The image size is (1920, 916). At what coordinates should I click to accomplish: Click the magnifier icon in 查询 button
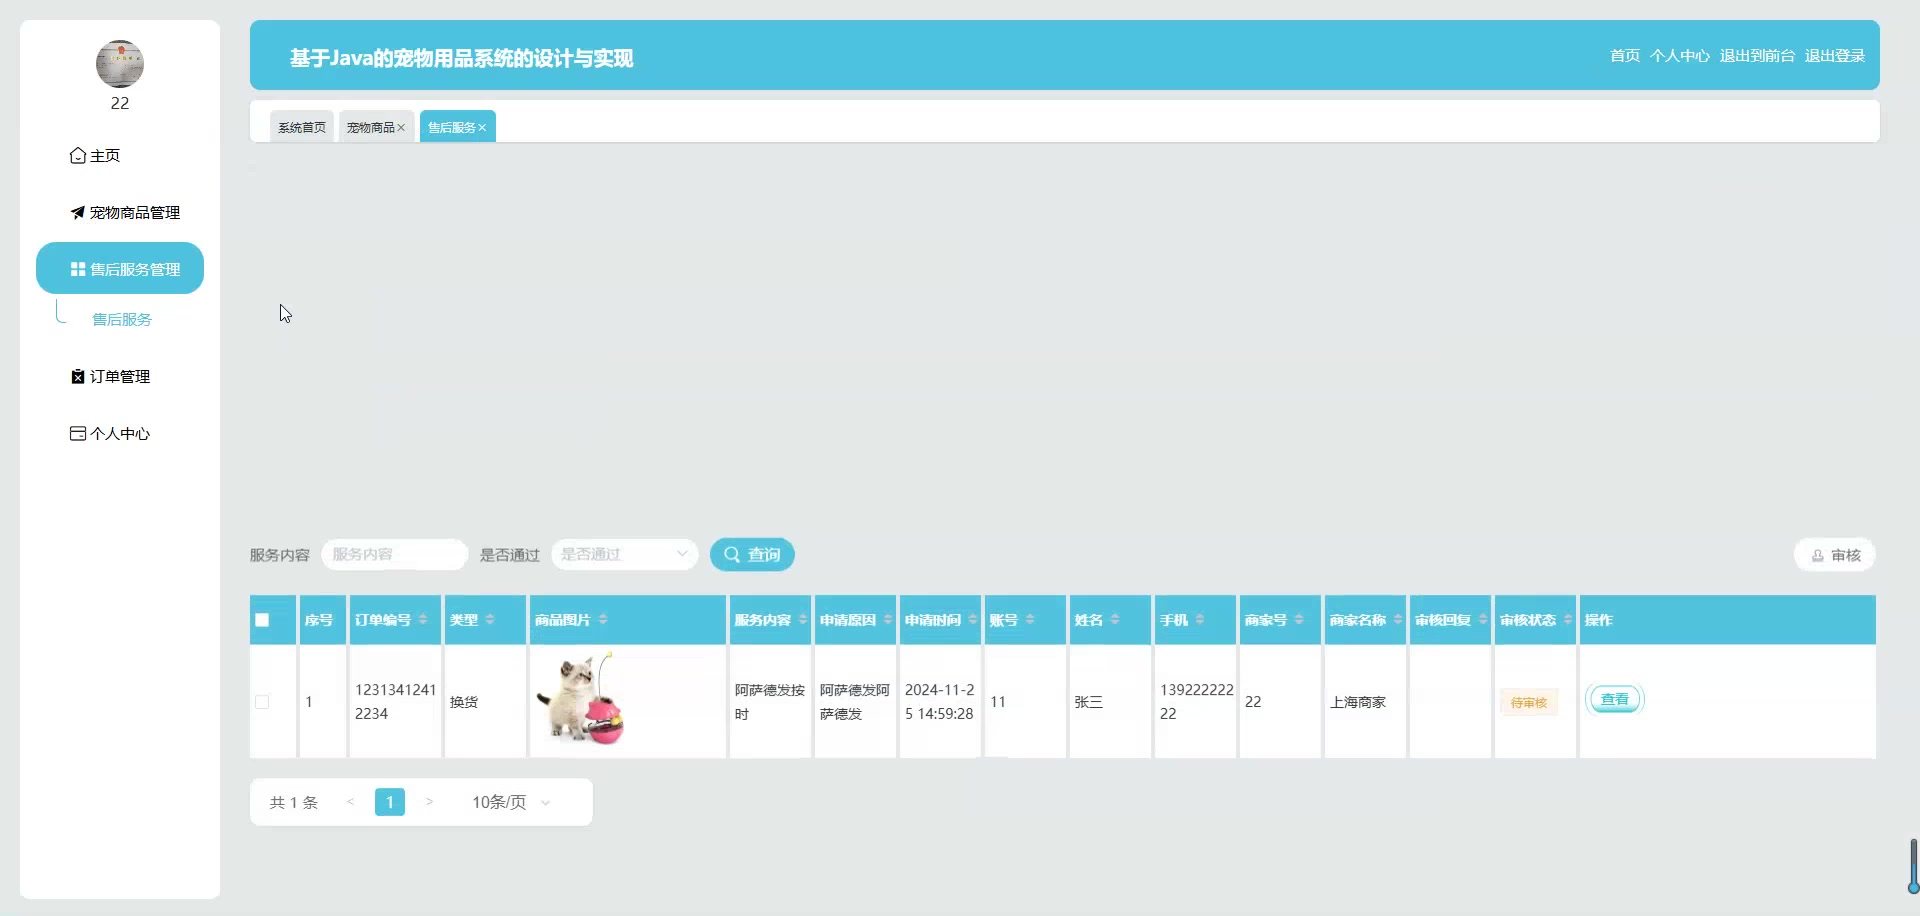(732, 554)
